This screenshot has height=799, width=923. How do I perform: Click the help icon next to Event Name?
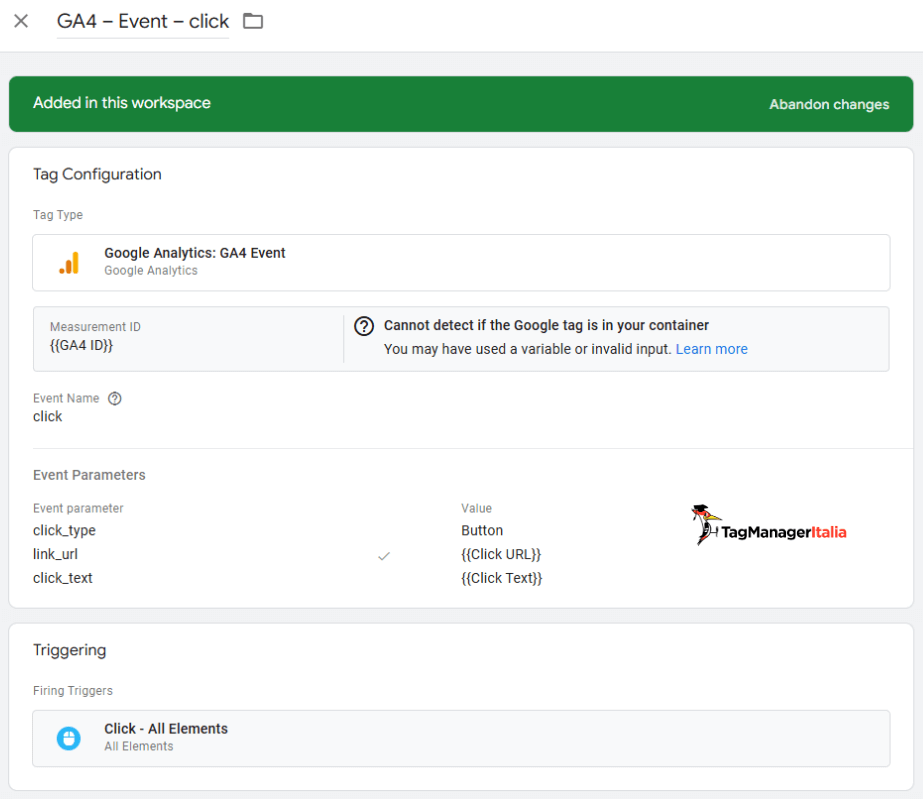[115, 399]
